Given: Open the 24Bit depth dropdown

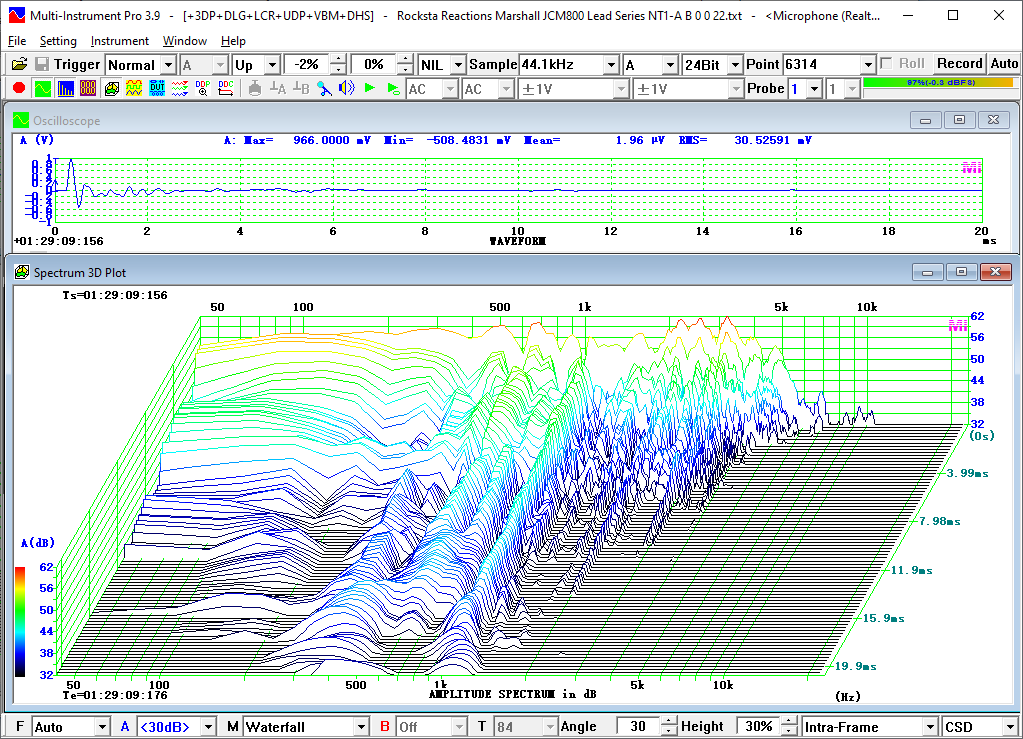Looking at the screenshot, I should coord(735,65).
